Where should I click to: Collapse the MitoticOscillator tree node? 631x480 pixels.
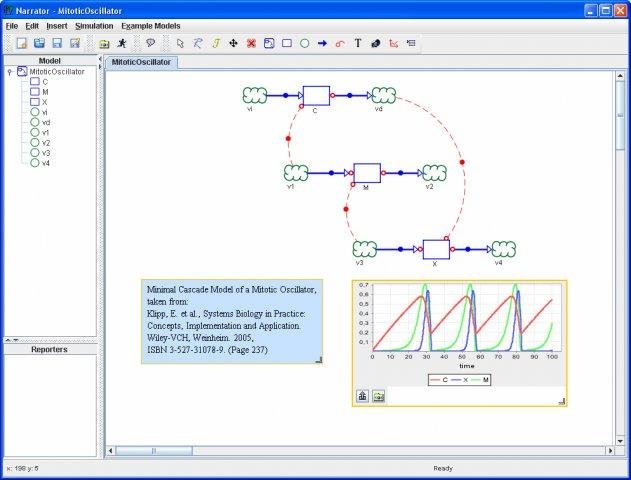coord(10,72)
